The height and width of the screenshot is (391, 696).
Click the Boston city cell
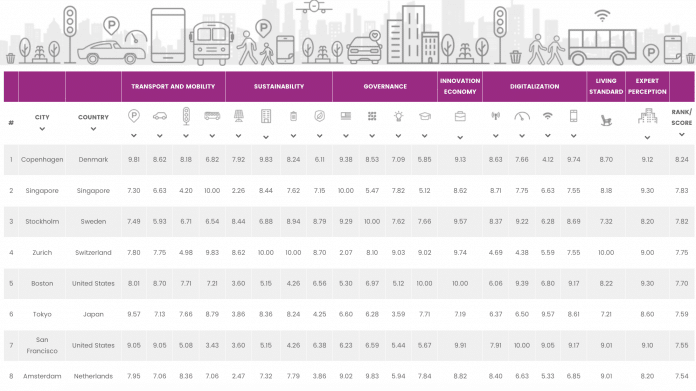click(42, 283)
